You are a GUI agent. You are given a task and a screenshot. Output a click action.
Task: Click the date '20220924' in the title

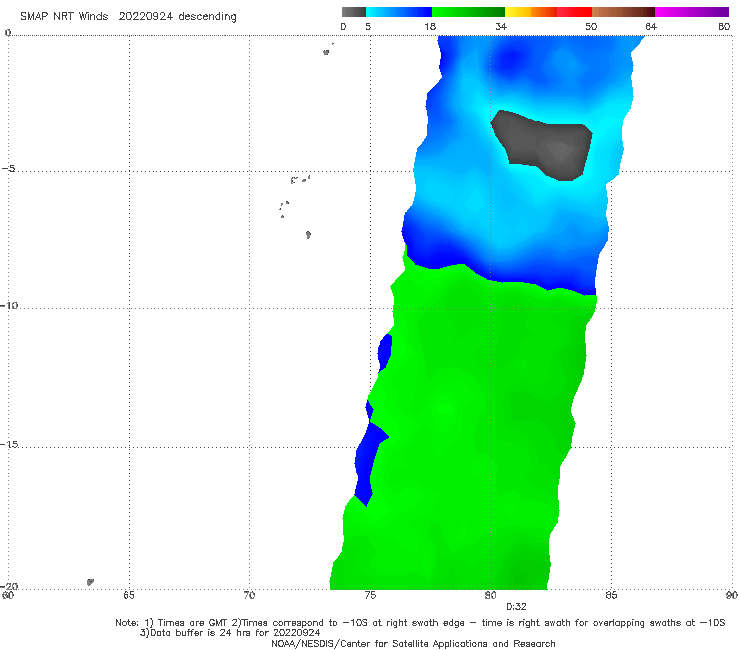[x=145, y=16]
